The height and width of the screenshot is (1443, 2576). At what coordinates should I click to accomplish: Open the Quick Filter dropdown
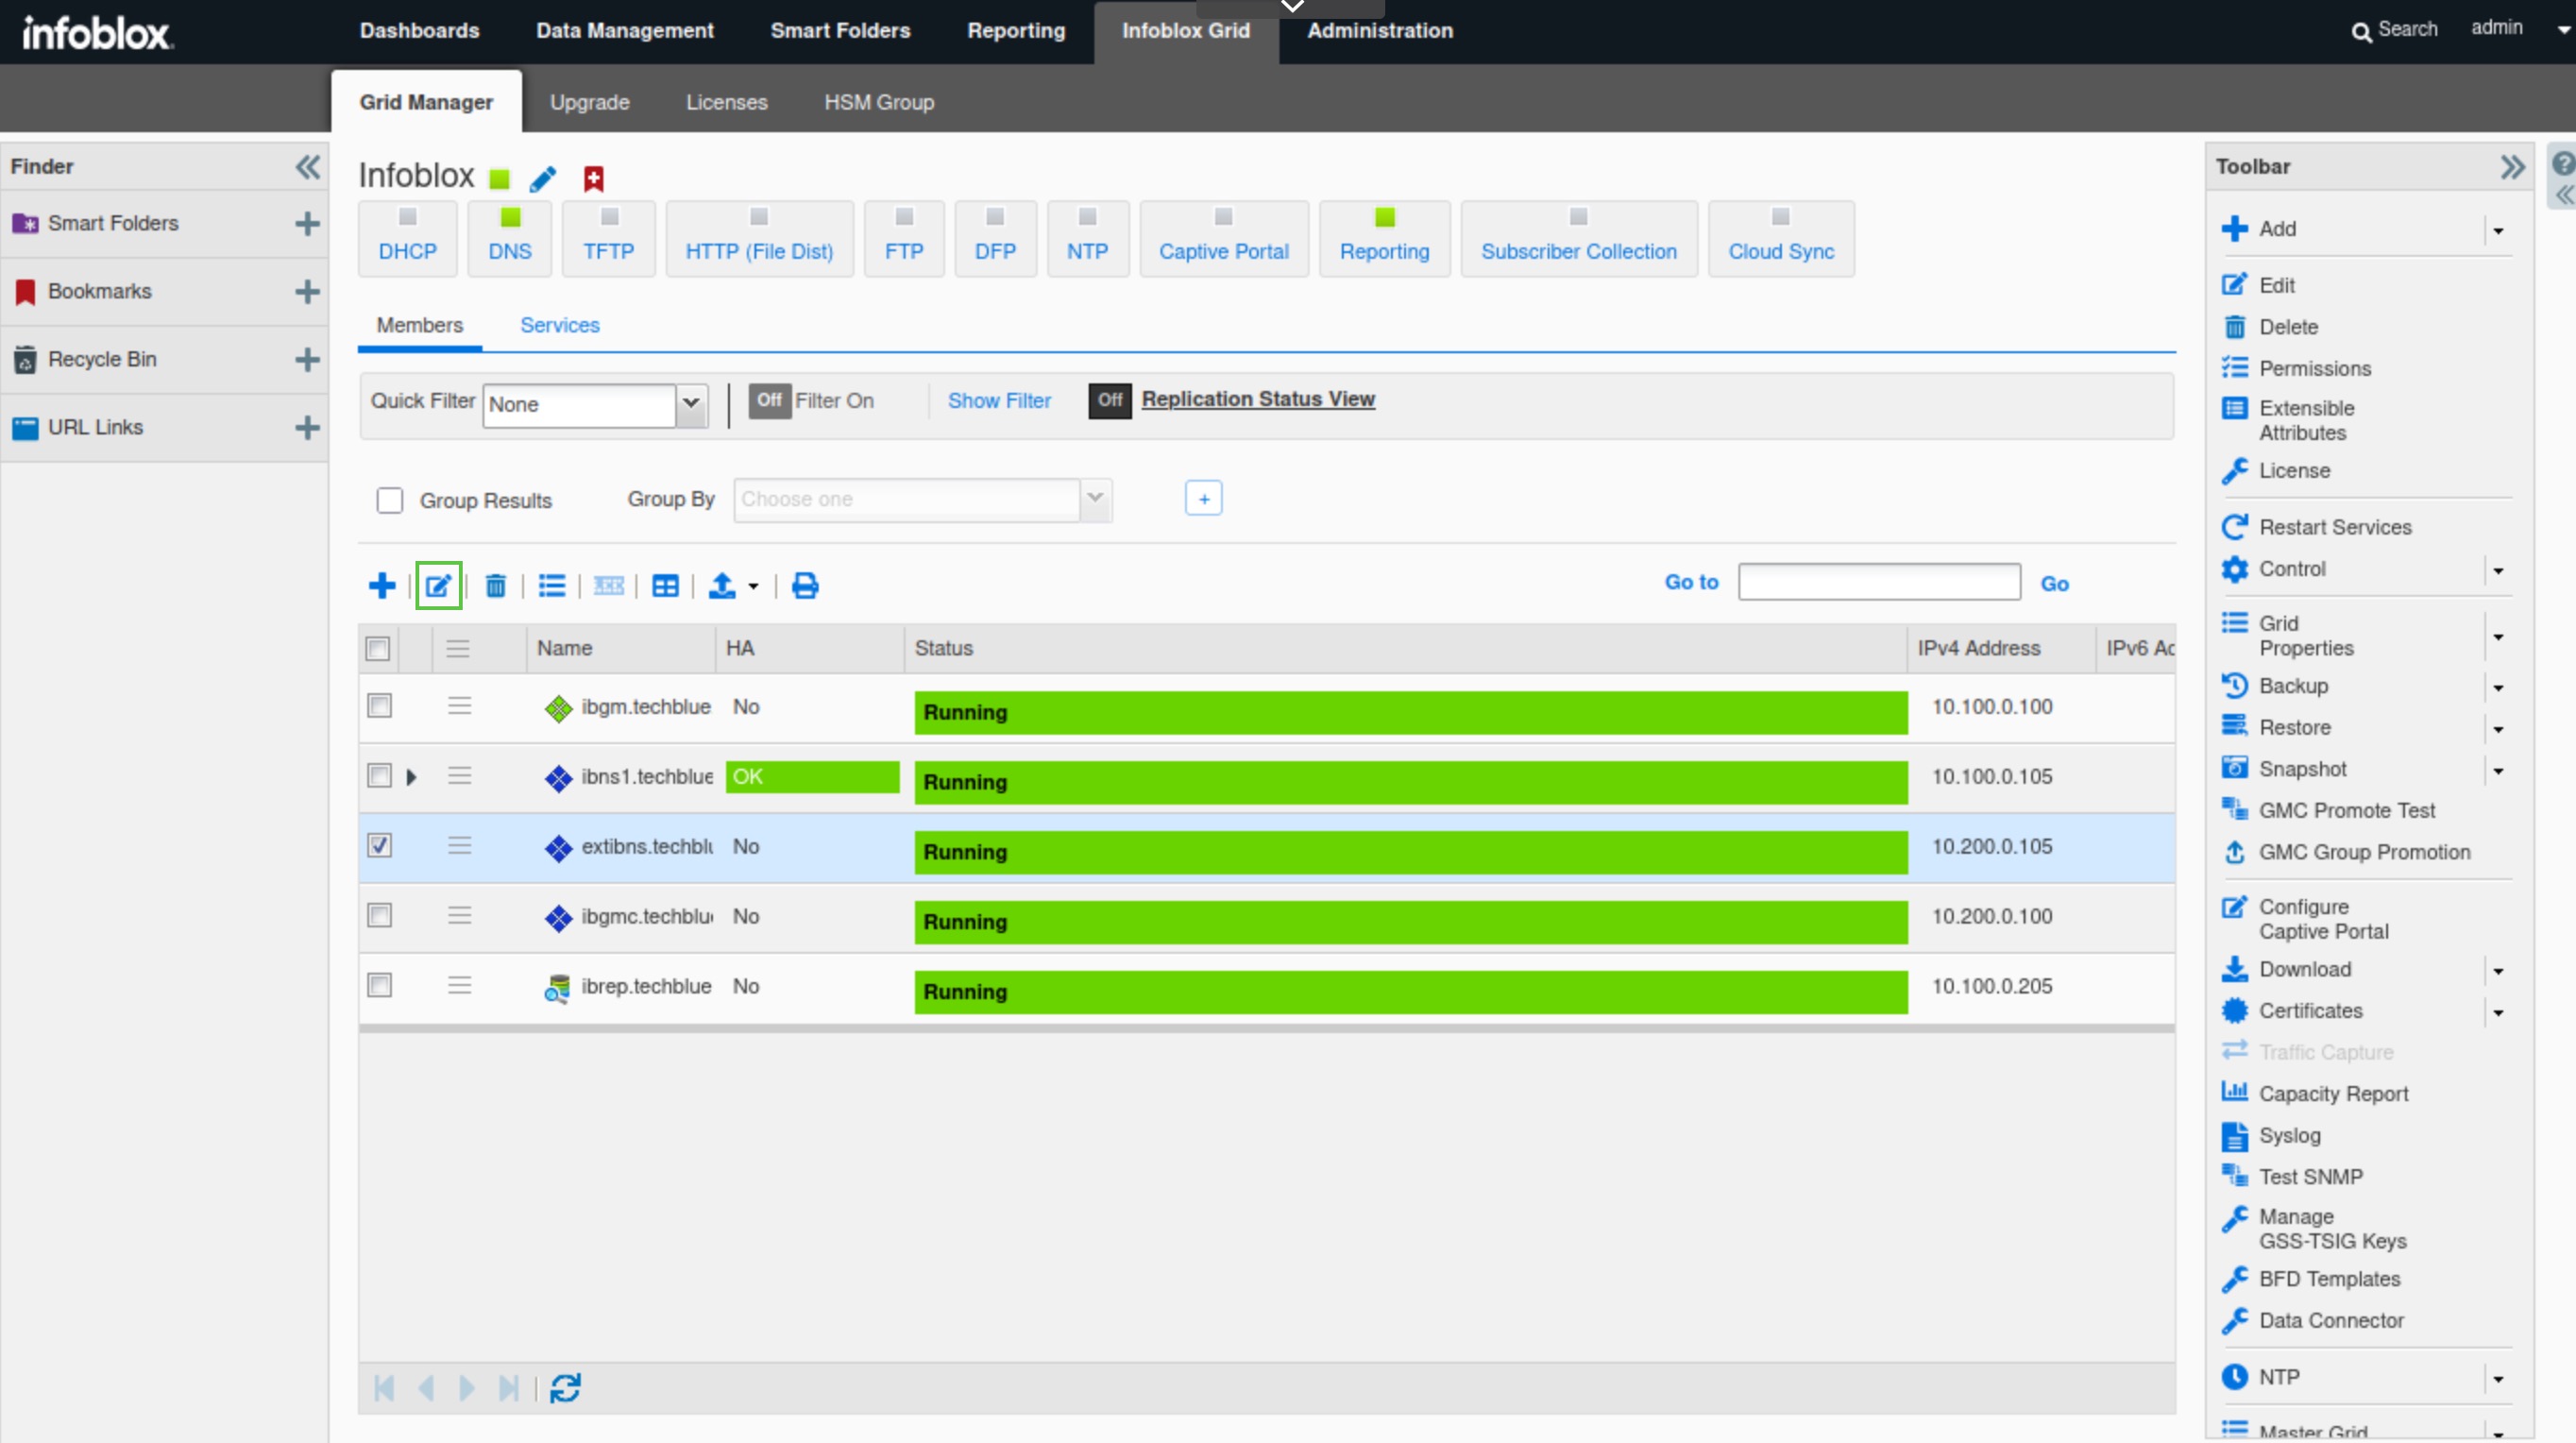[x=691, y=404]
